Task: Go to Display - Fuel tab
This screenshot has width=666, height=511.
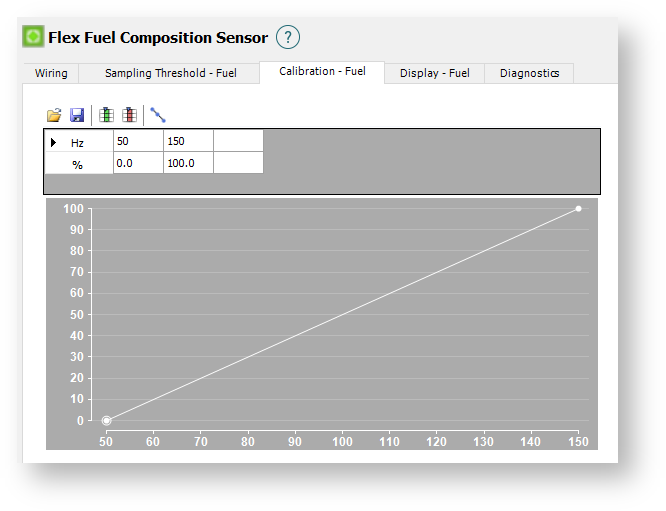Action: (x=435, y=73)
